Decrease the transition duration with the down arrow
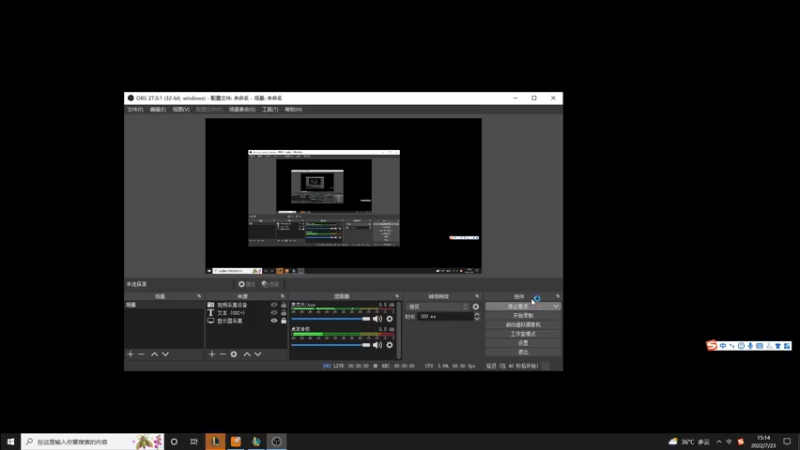 pos(477,319)
